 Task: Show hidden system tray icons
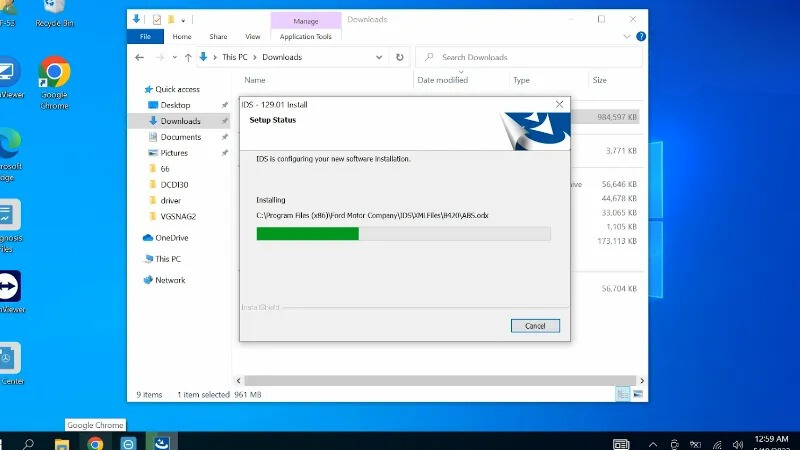coord(653,444)
